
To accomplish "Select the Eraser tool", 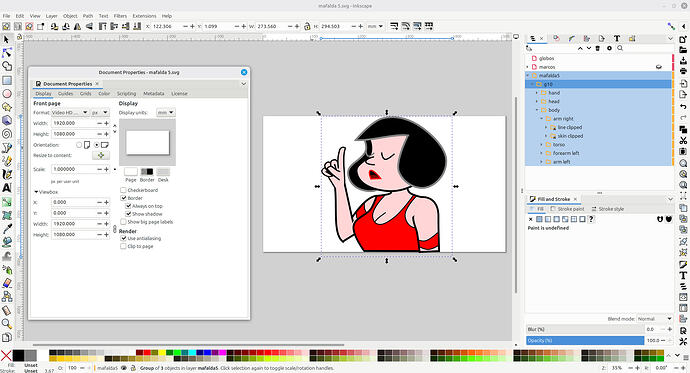I will [x=7, y=283].
